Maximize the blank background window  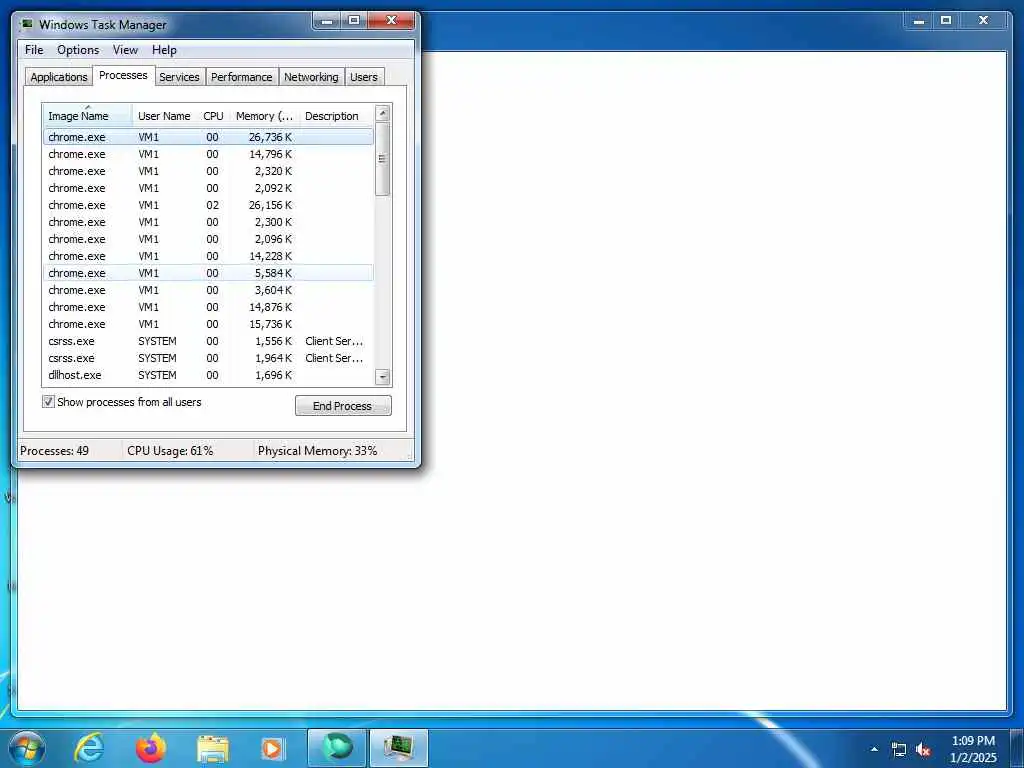[946, 21]
